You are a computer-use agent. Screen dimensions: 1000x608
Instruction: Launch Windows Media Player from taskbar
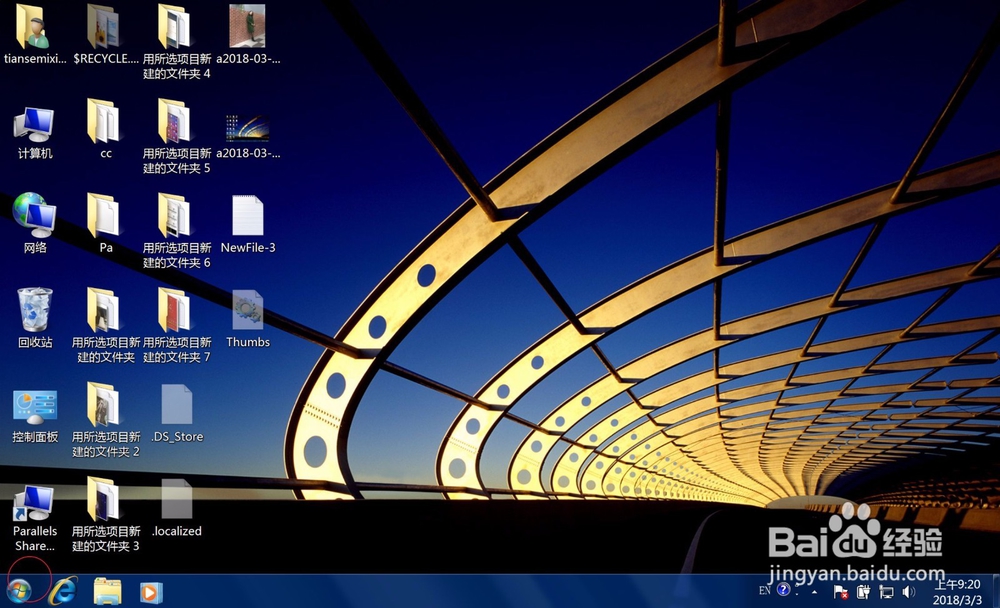(151, 592)
